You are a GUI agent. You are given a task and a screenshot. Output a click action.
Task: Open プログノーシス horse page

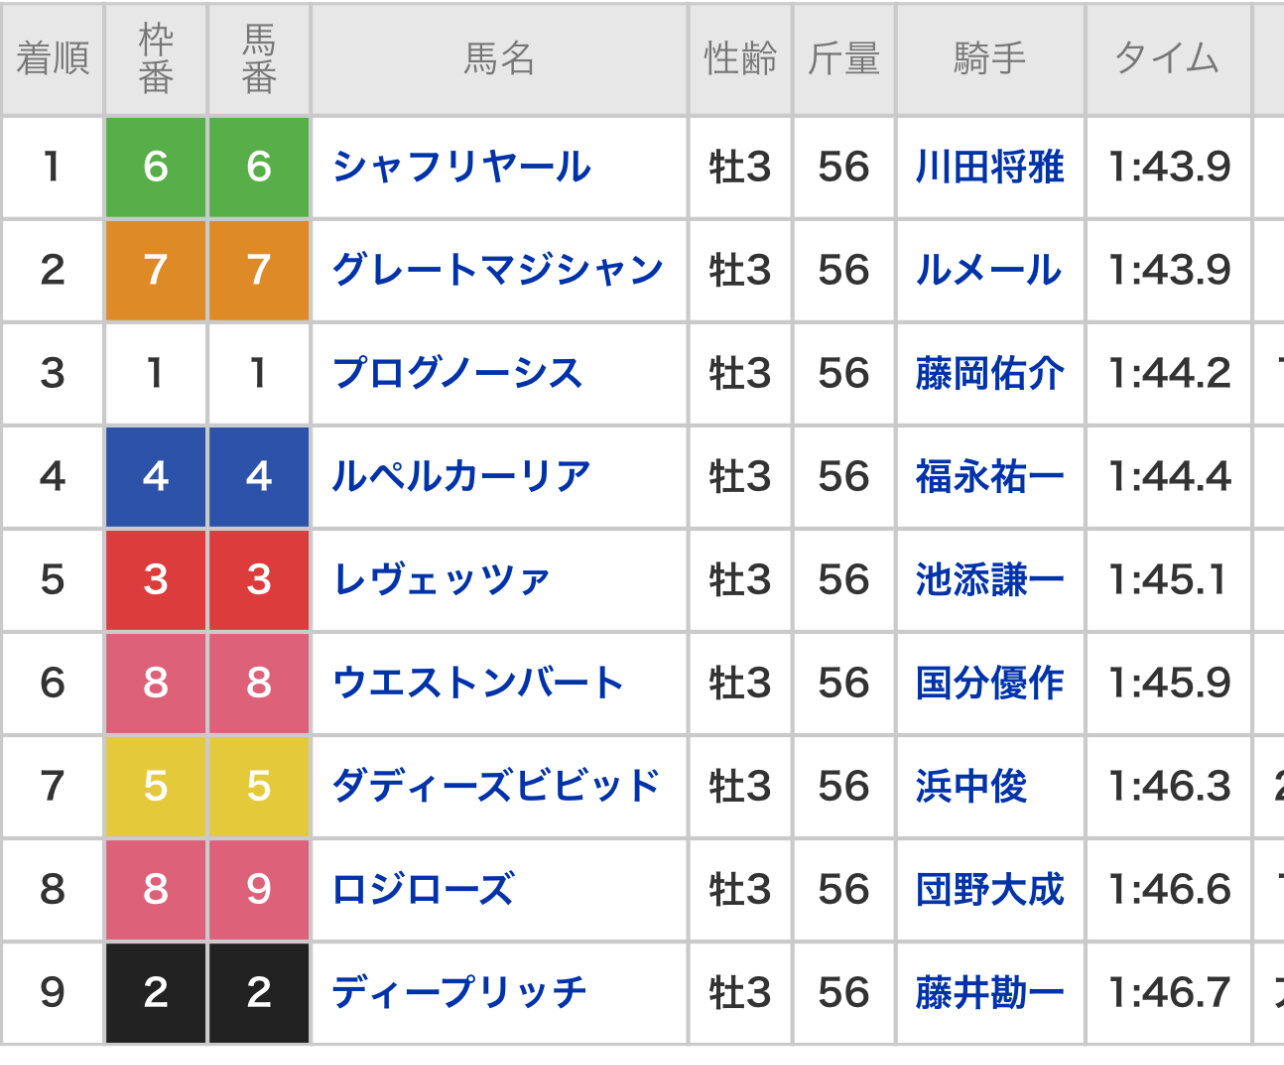[x=457, y=373]
